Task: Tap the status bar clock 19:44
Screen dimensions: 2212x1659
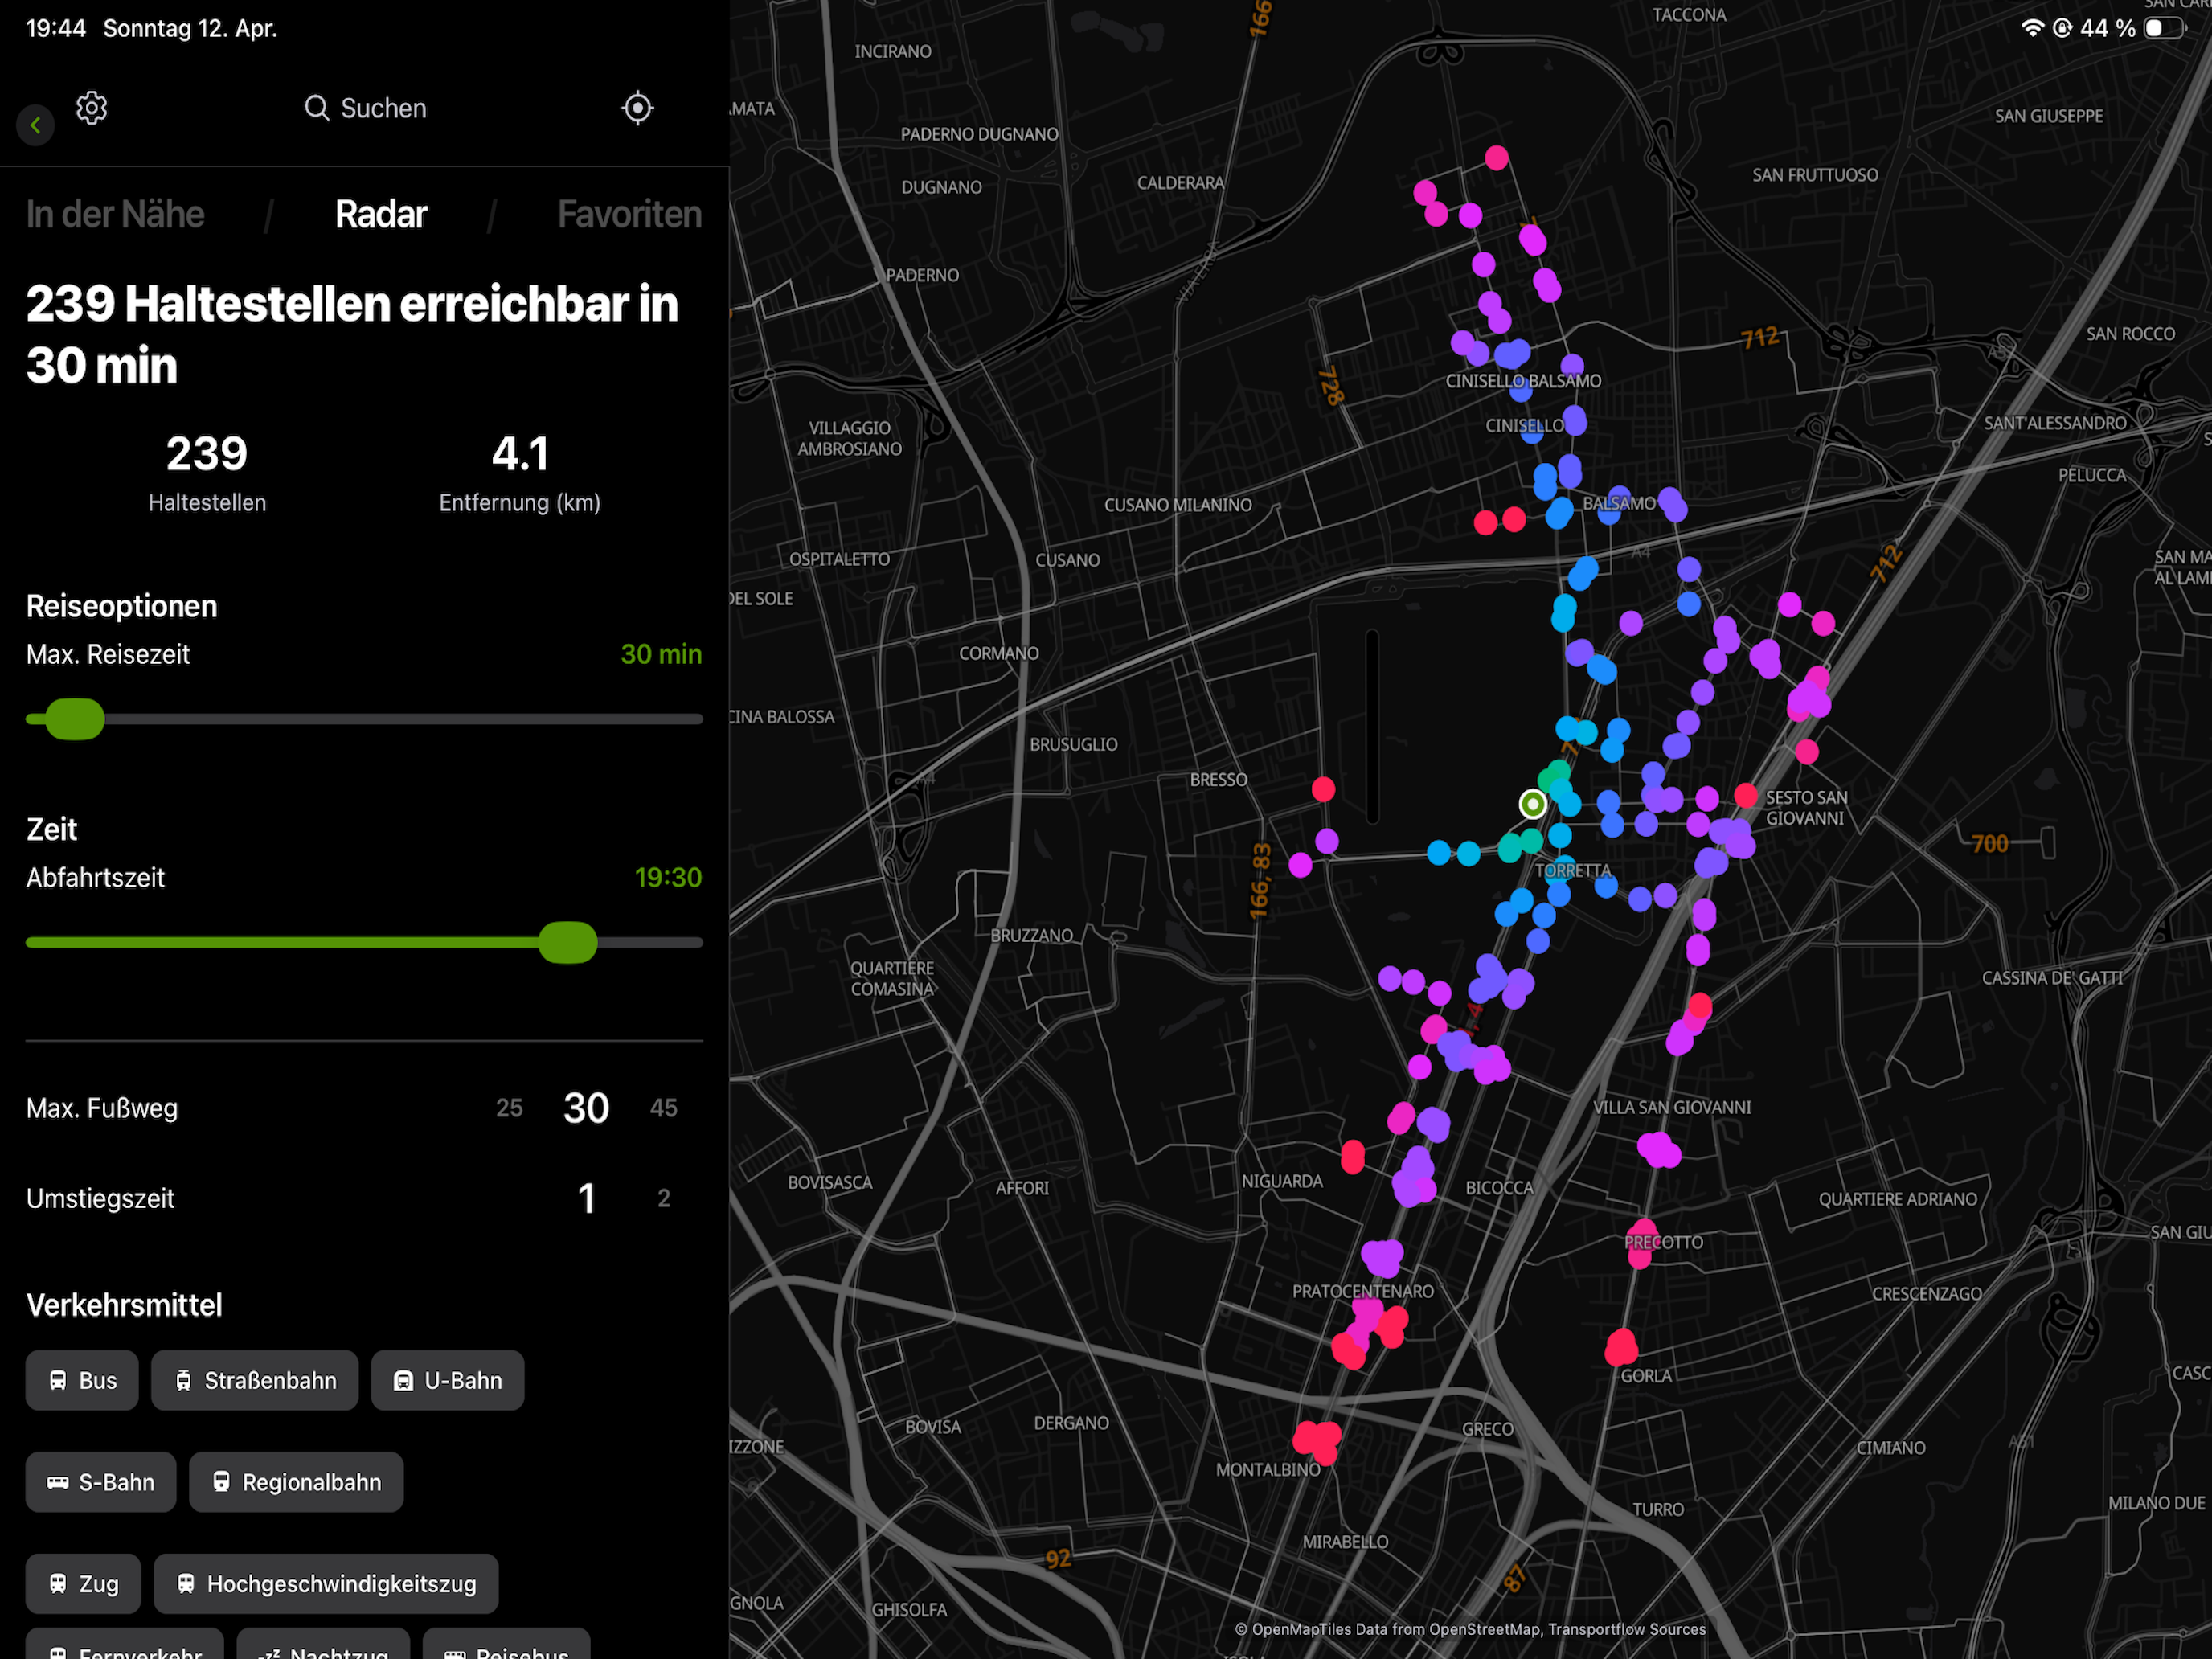Action: click(56, 28)
